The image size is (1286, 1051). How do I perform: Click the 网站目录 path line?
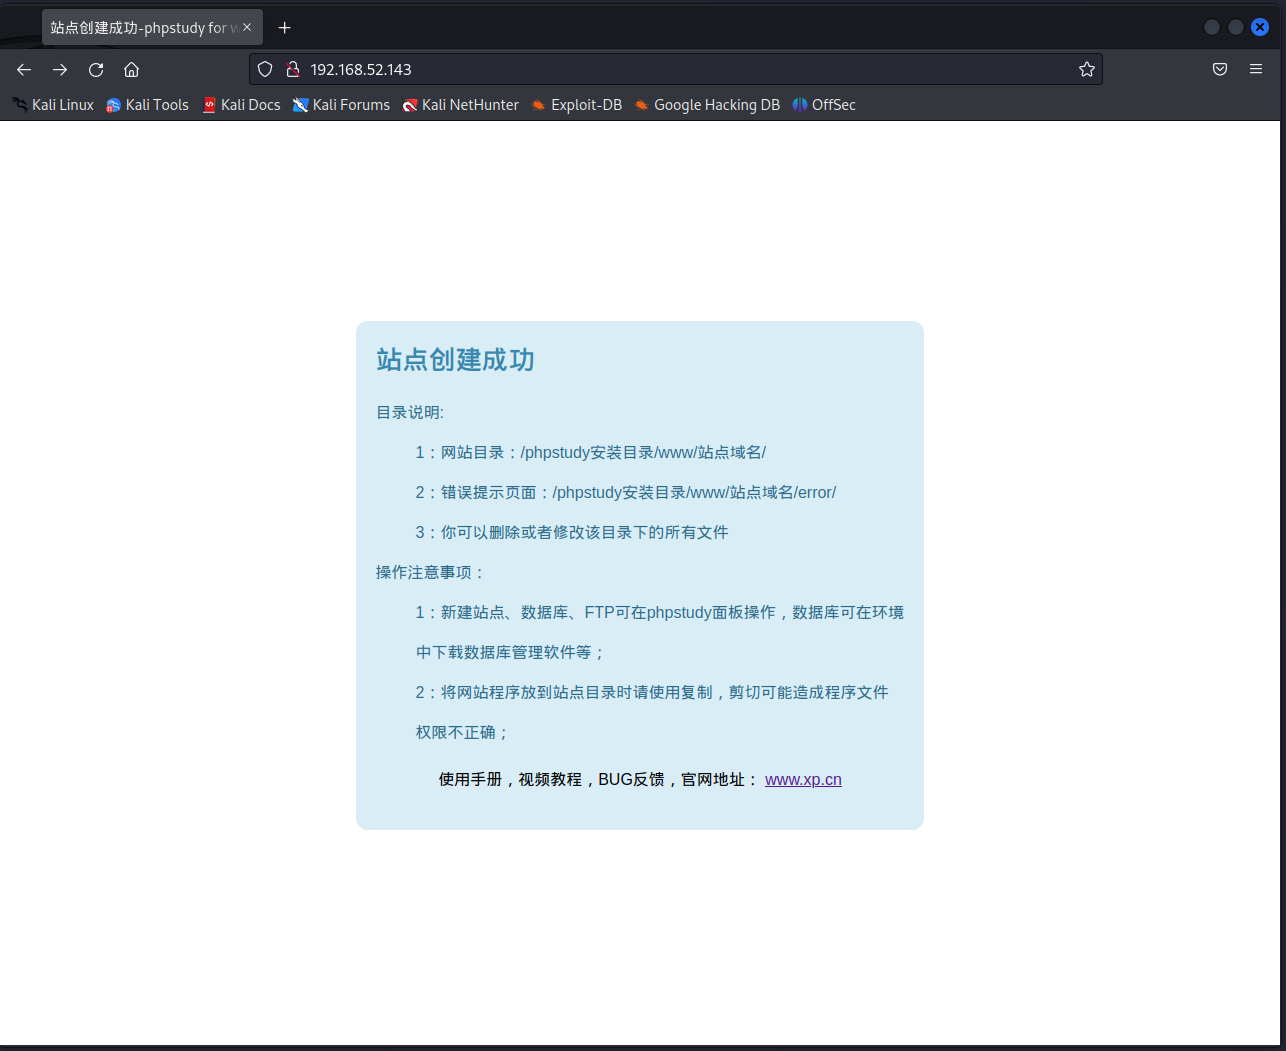pos(591,452)
